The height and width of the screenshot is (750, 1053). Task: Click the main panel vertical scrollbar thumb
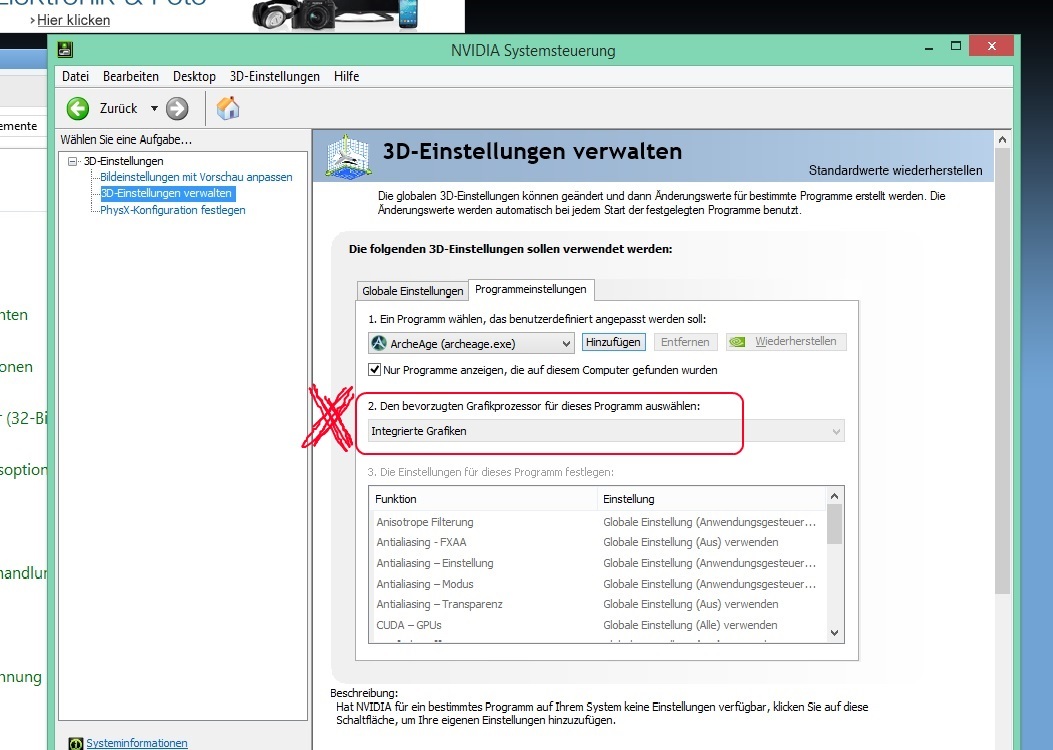coord(1002,371)
